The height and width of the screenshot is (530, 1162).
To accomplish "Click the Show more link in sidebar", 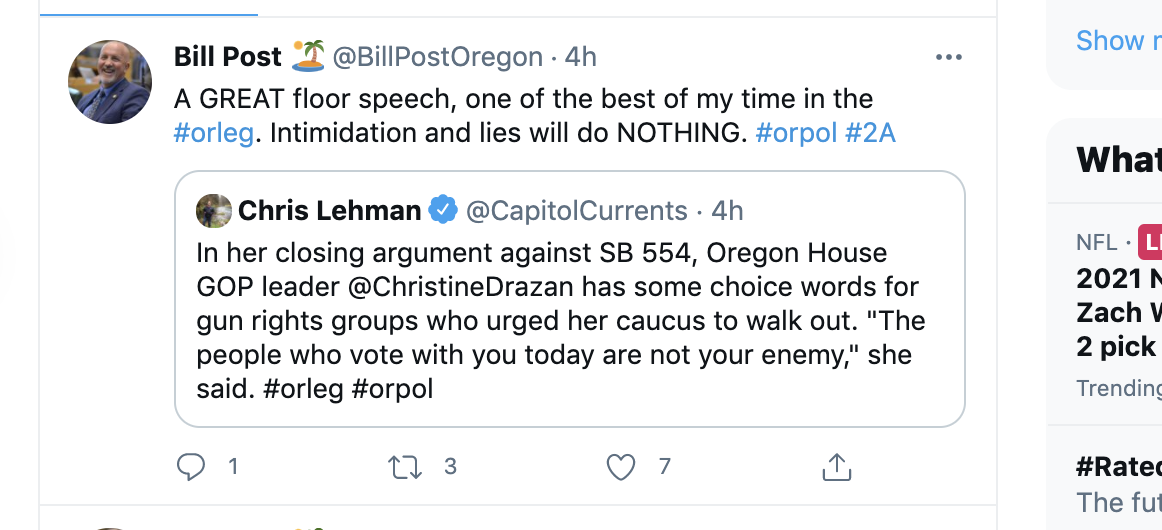I will [x=1117, y=41].
